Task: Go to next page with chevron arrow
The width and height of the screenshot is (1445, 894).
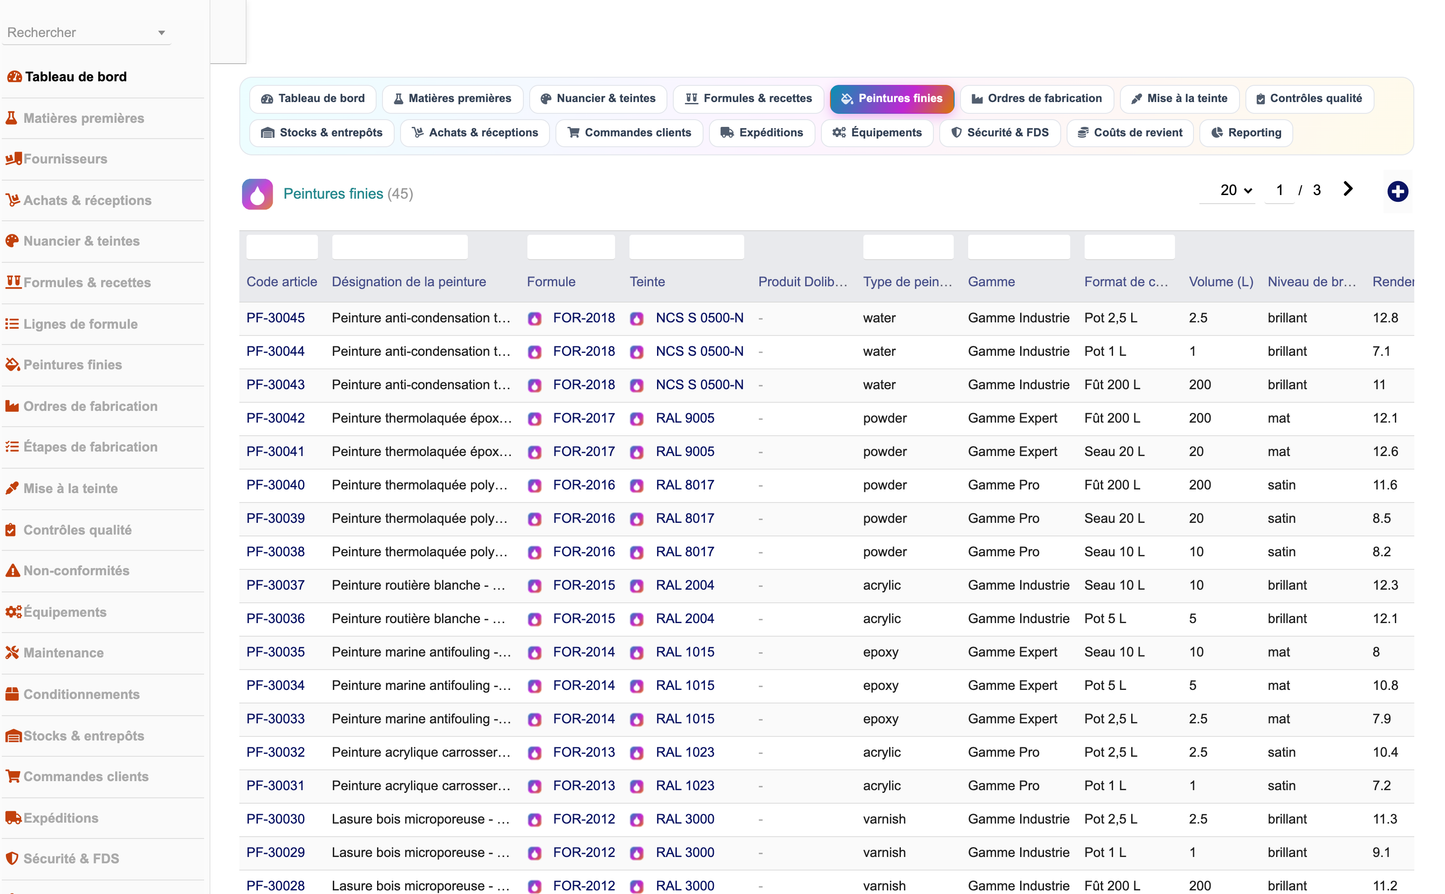Action: [x=1348, y=189]
